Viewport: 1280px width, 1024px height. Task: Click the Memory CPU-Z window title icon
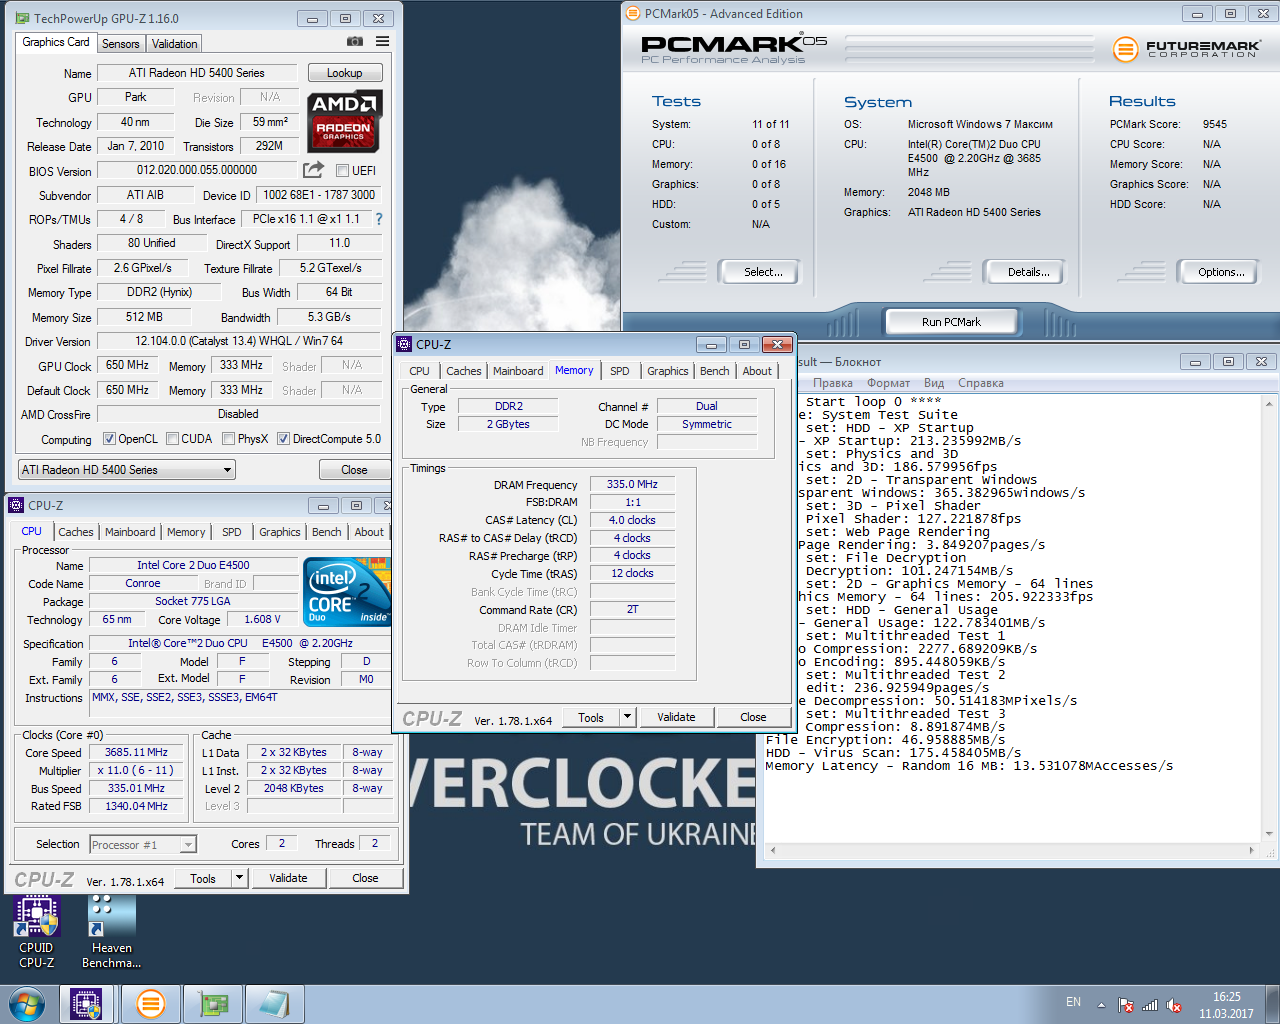point(404,344)
